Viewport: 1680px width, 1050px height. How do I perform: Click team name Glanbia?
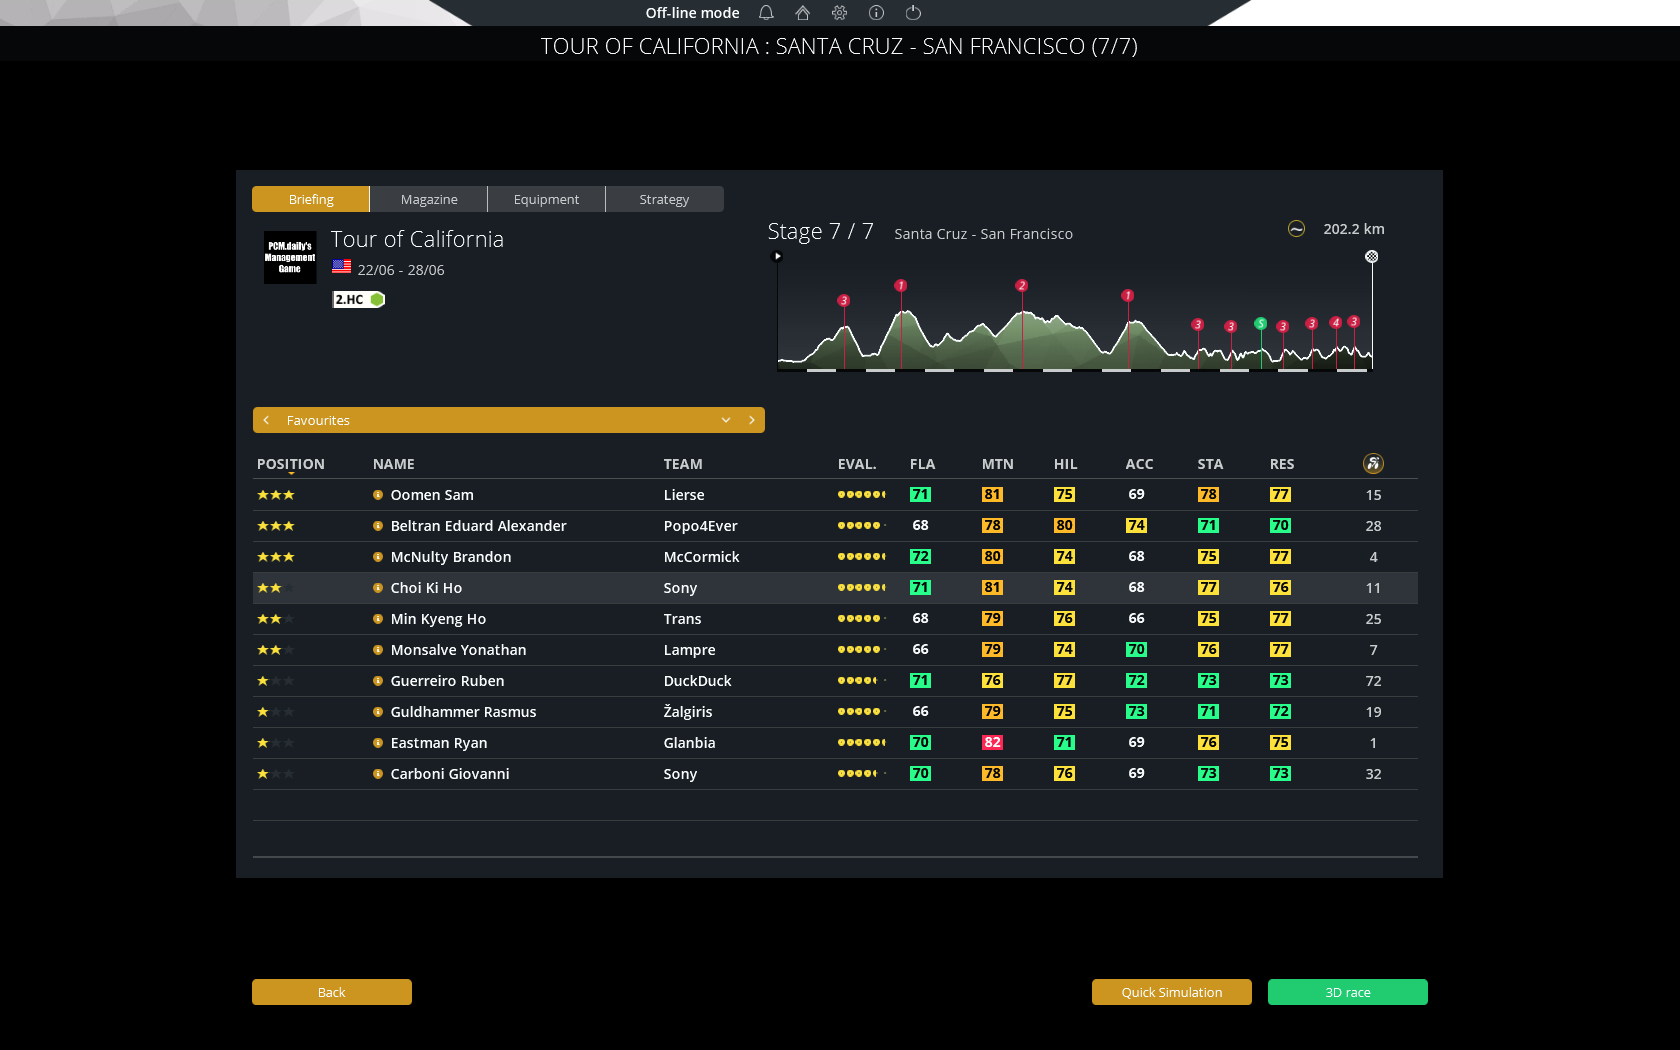690,743
